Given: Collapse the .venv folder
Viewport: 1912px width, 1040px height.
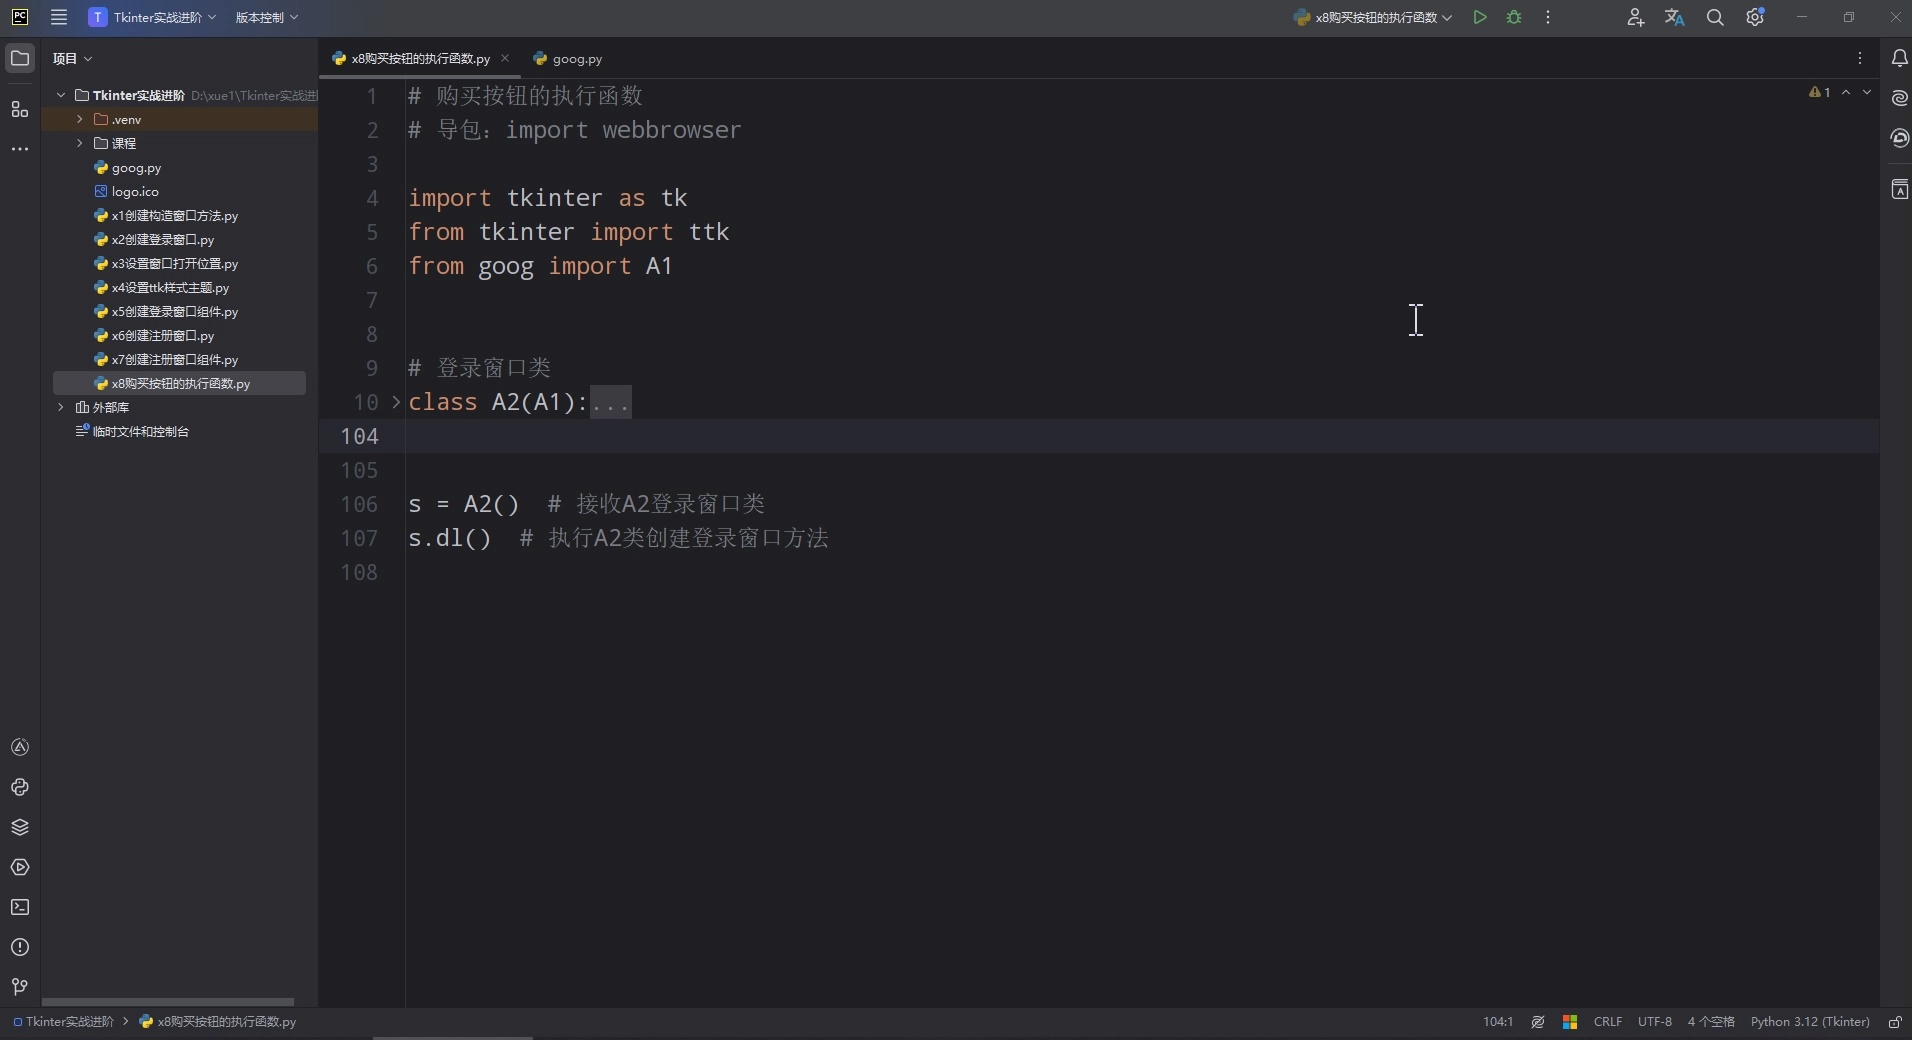Looking at the screenshot, I should [x=79, y=119].
